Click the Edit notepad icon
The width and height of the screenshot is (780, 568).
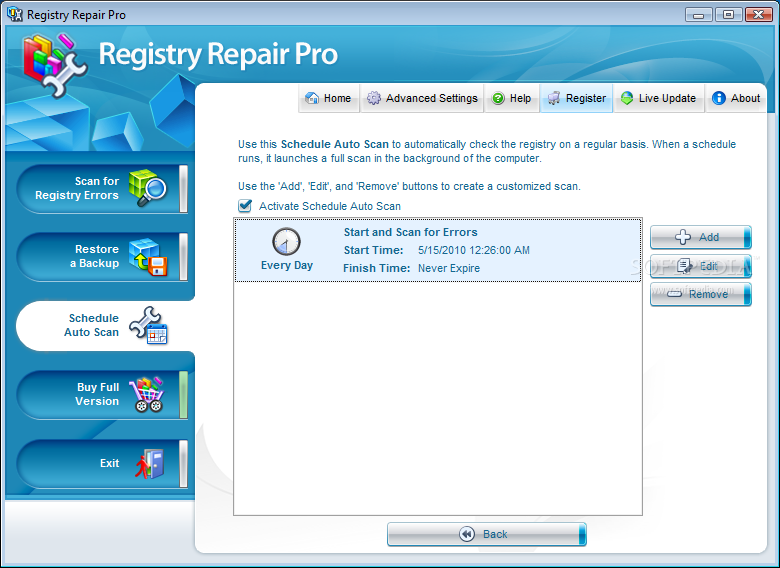point(684,266)
